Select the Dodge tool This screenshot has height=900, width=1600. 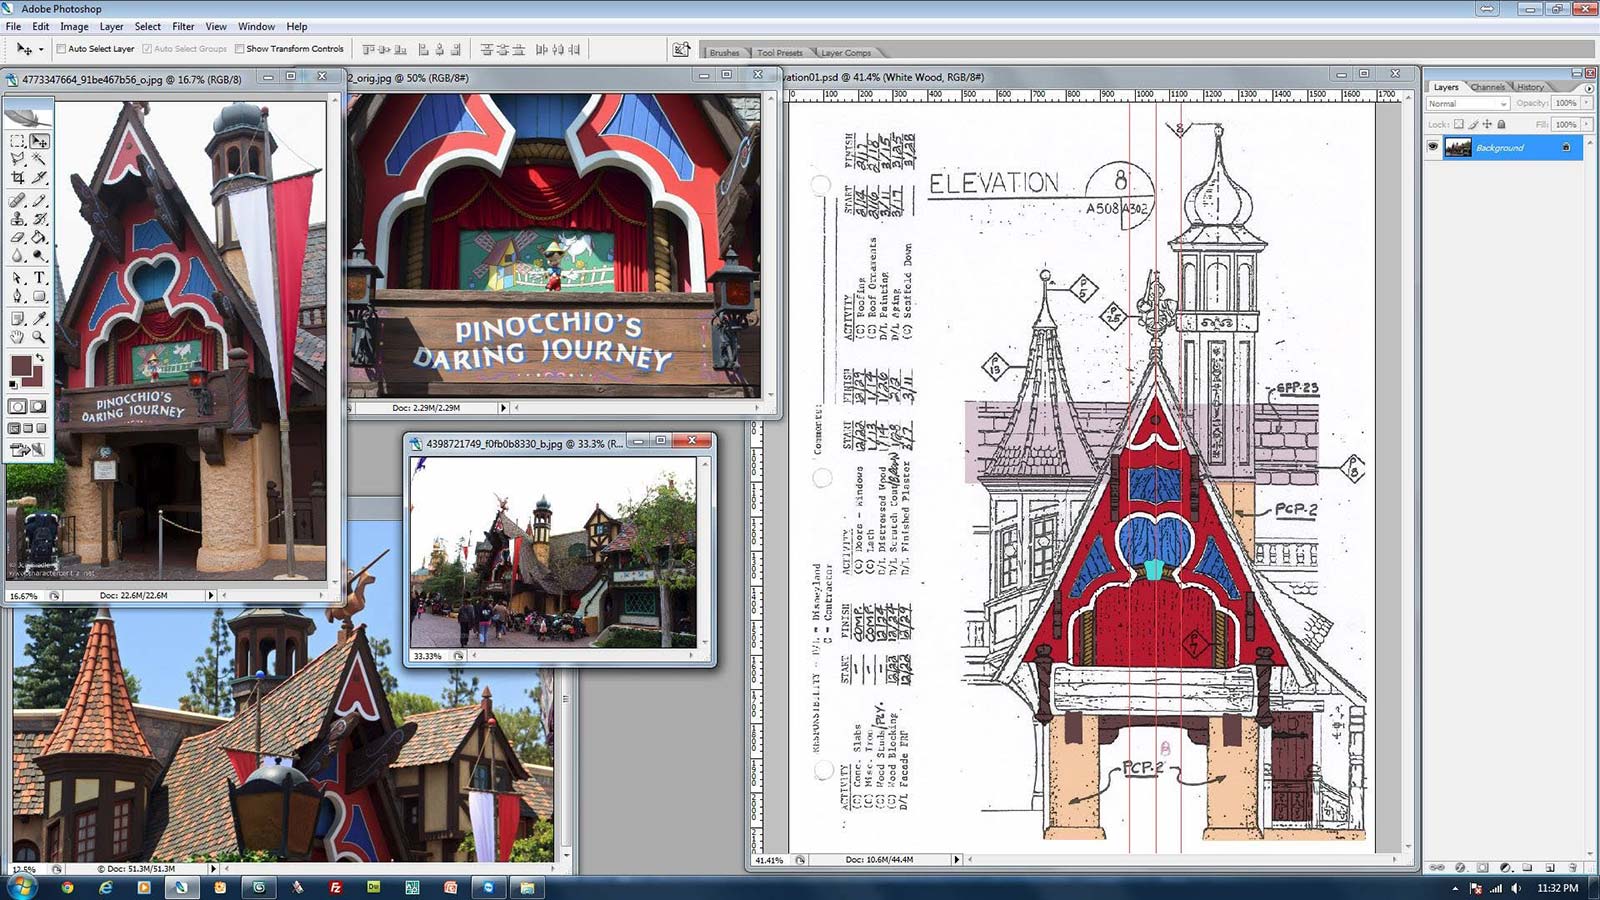pos(39,256)
